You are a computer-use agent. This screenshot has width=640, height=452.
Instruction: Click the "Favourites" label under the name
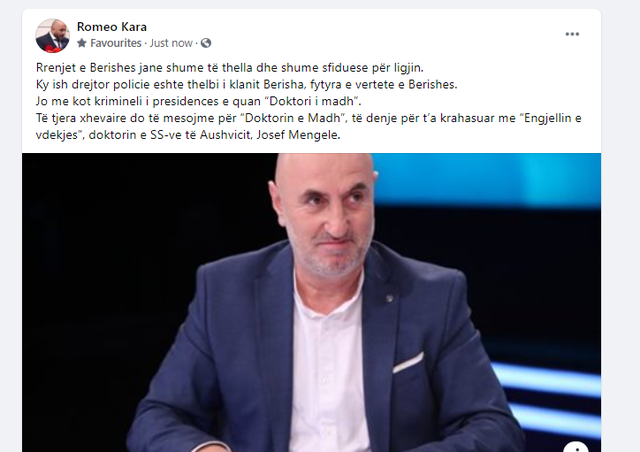pyautogui.click(x=116, y=43)
